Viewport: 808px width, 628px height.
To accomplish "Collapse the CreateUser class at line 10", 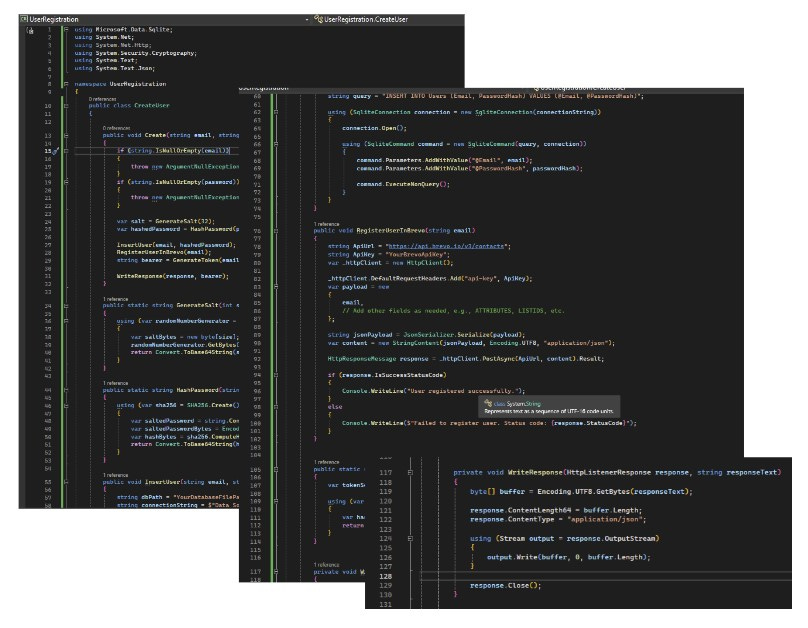I will (x=66, y=106).
